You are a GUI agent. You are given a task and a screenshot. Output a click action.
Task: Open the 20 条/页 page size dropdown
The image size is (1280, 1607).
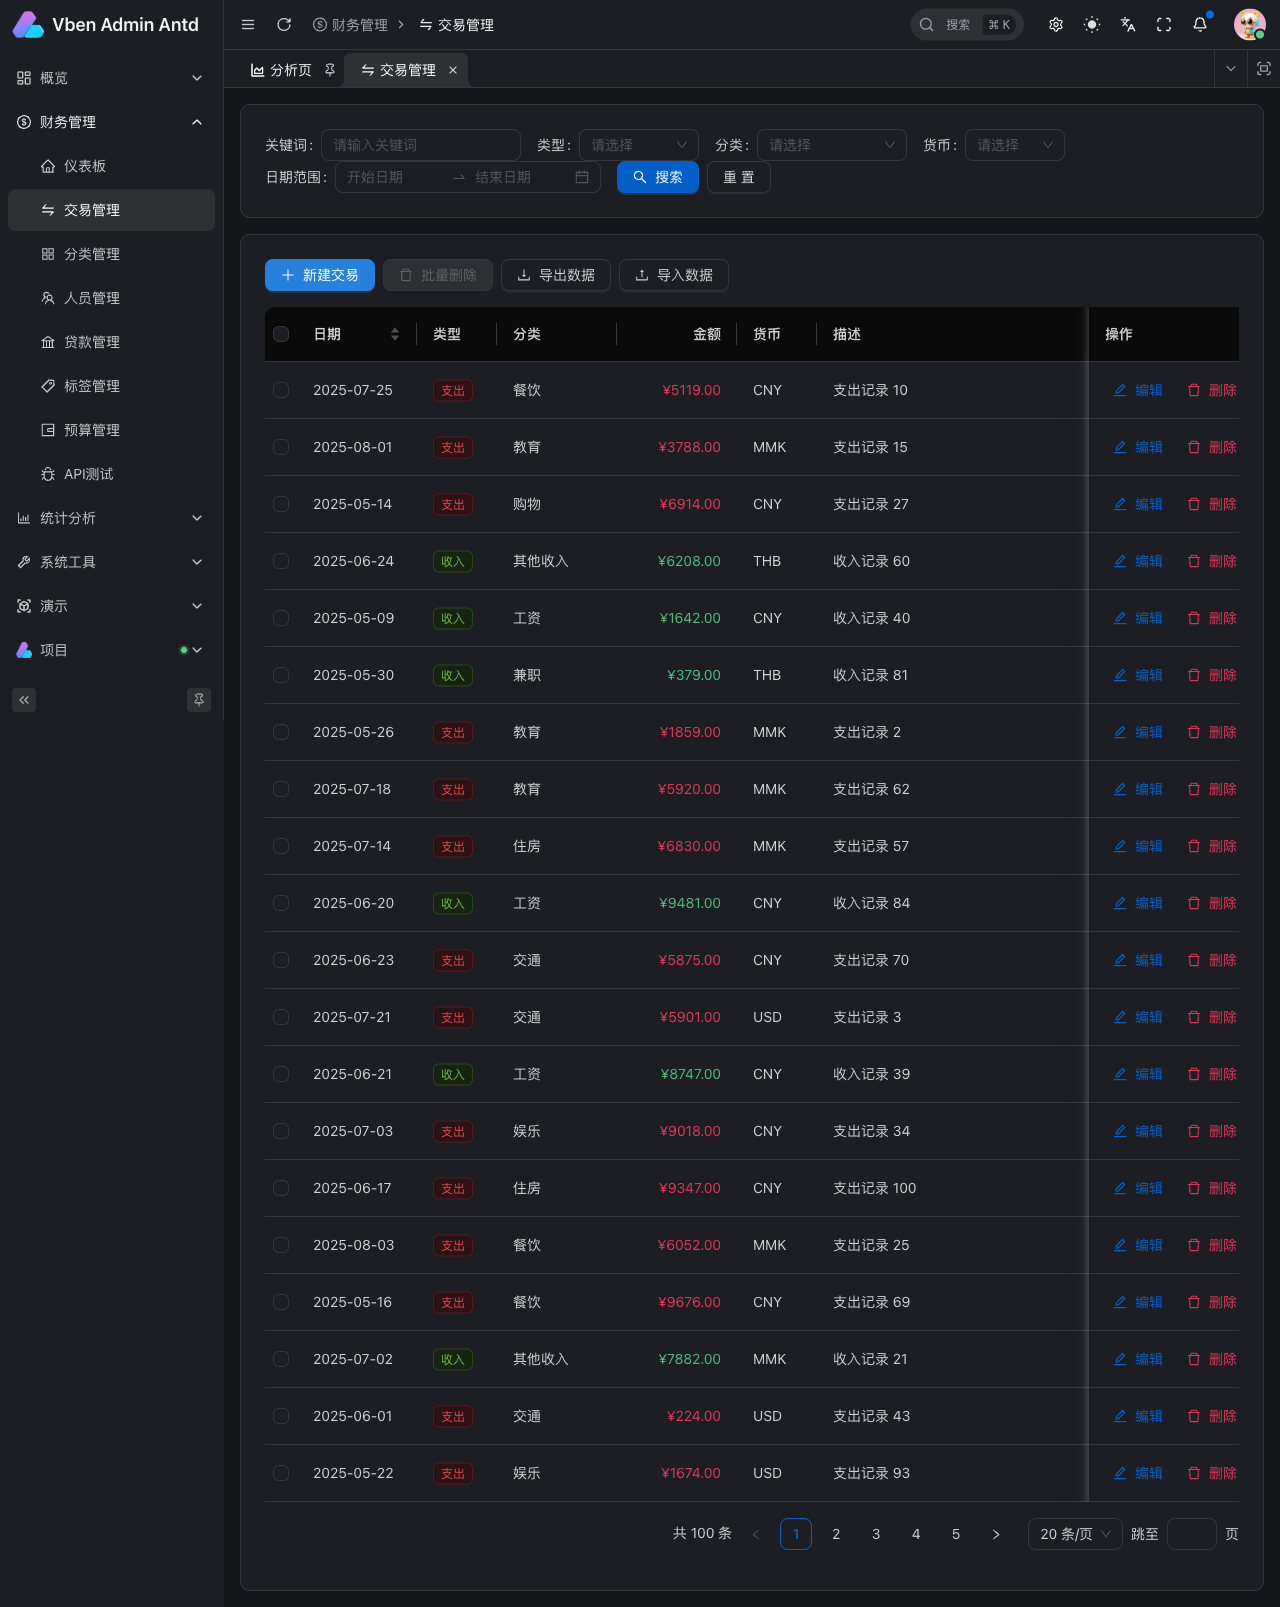(1075, 1534)
